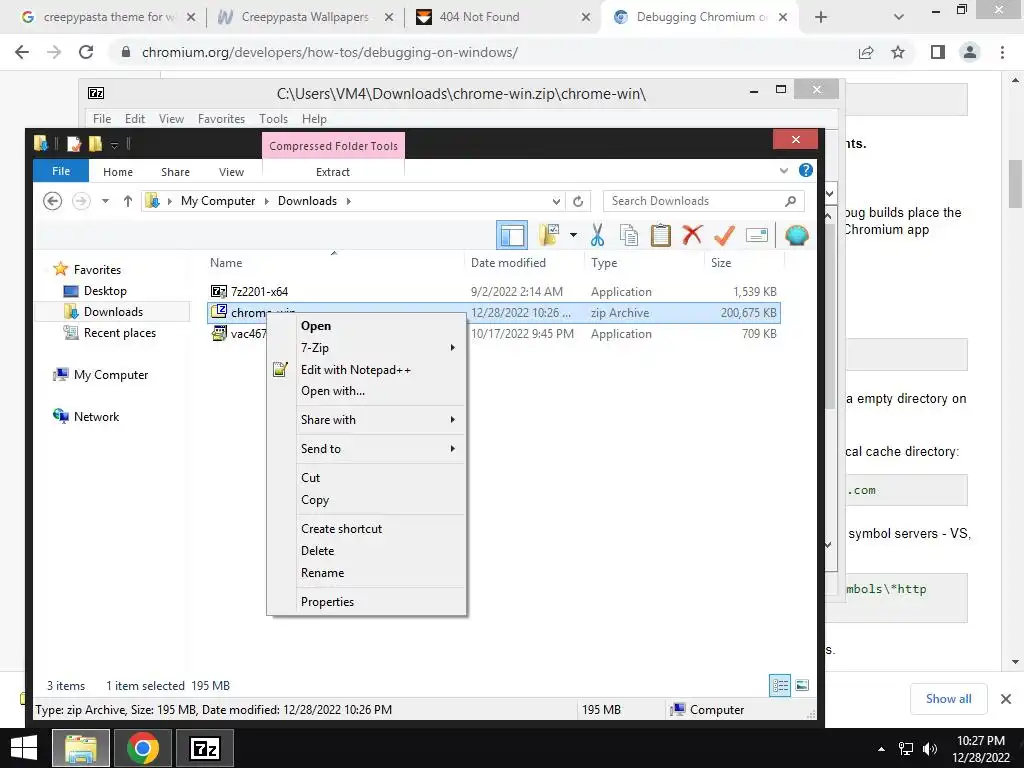Click the Explorer Back arrow button

(52, 201)
